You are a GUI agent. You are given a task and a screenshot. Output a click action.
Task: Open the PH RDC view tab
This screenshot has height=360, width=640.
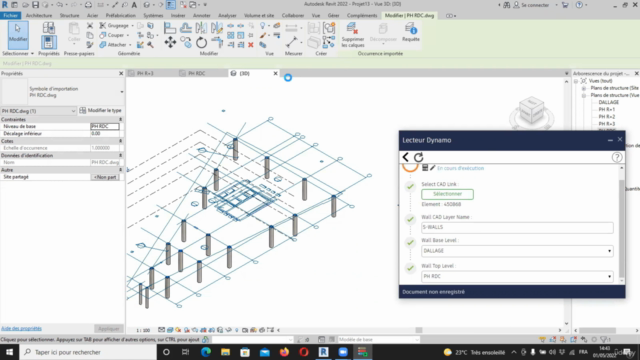196,73
